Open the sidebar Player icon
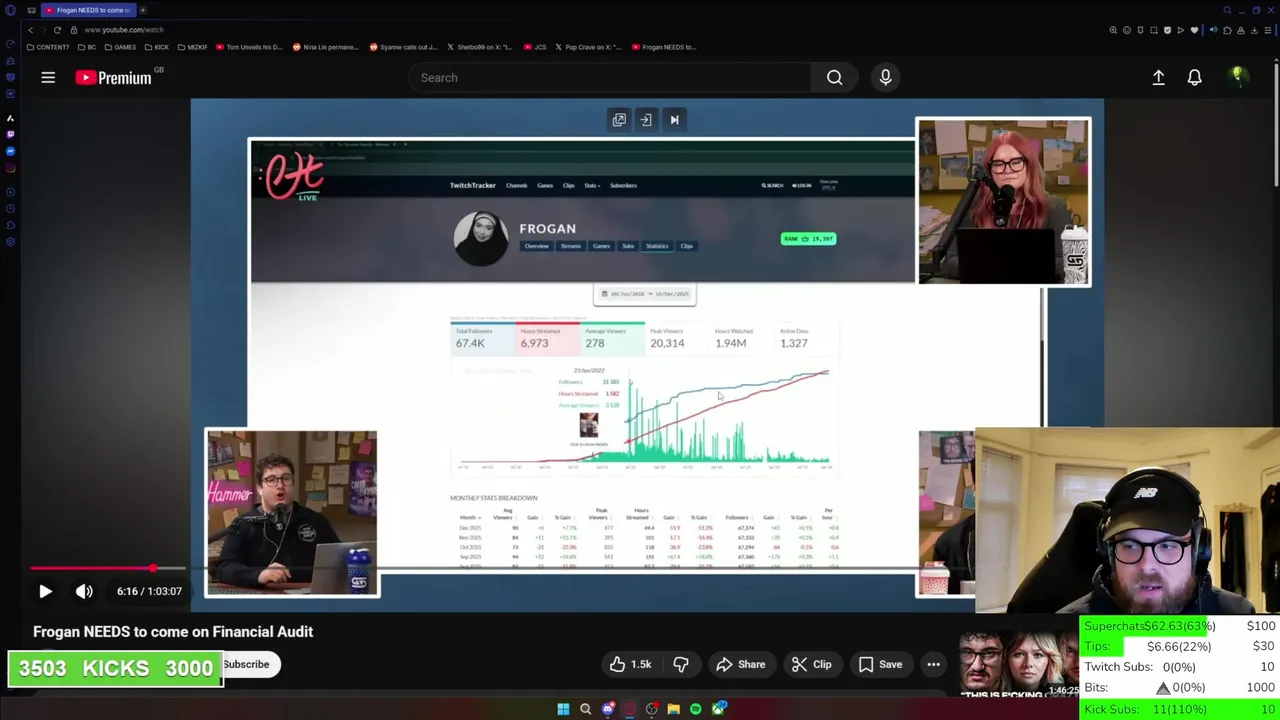Image resolution: width=1280 pixels, height=720 pixels. 10,191
